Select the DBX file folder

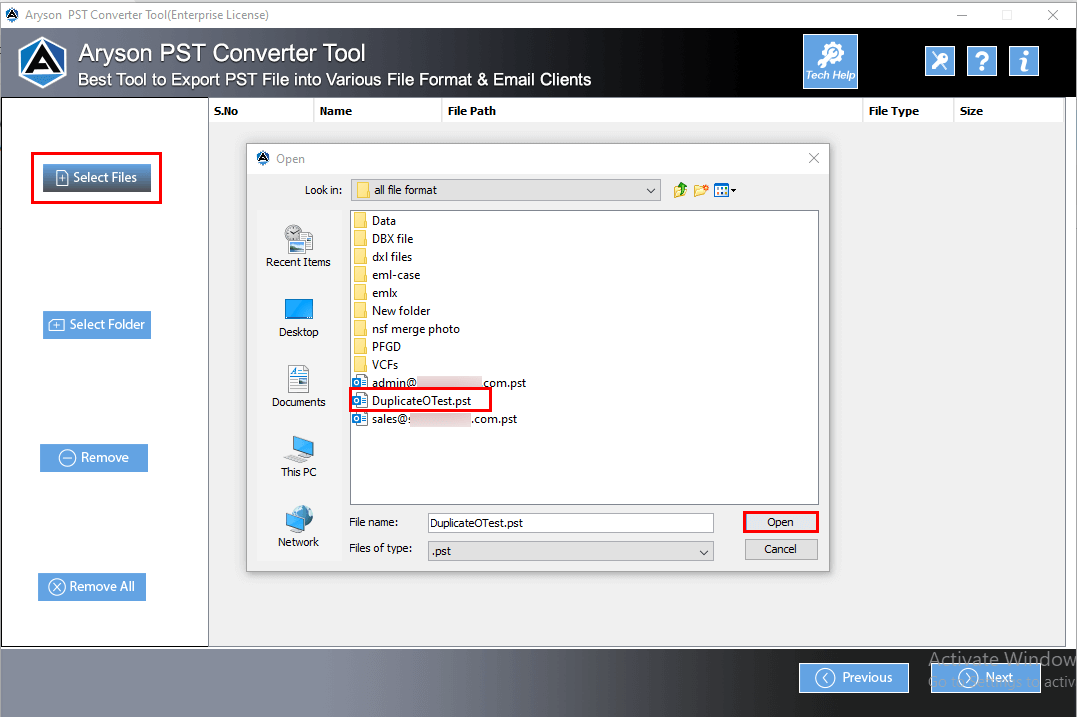point(383,238)
